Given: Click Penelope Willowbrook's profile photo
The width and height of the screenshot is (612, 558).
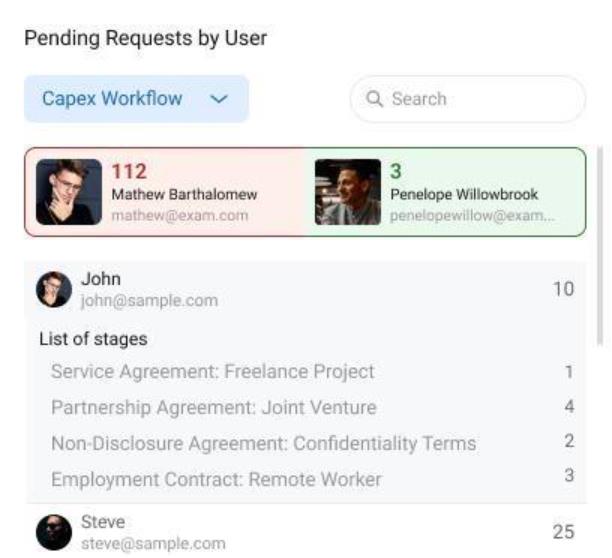Looking at the screenshot, I should coord(347,192).
